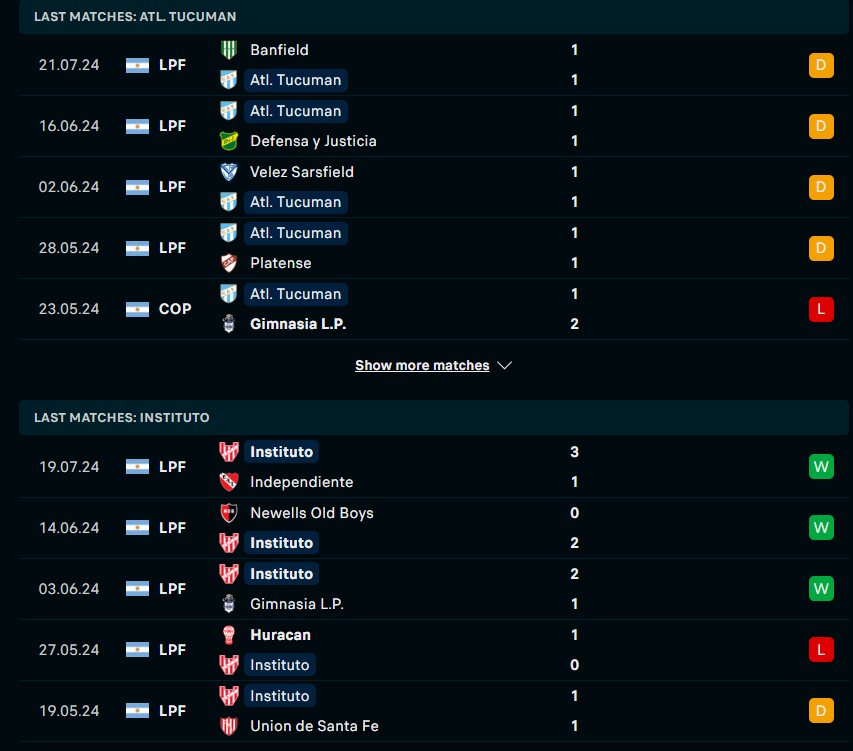Select highlighted Instituto in 19.05.24 match

pos(280,696)
